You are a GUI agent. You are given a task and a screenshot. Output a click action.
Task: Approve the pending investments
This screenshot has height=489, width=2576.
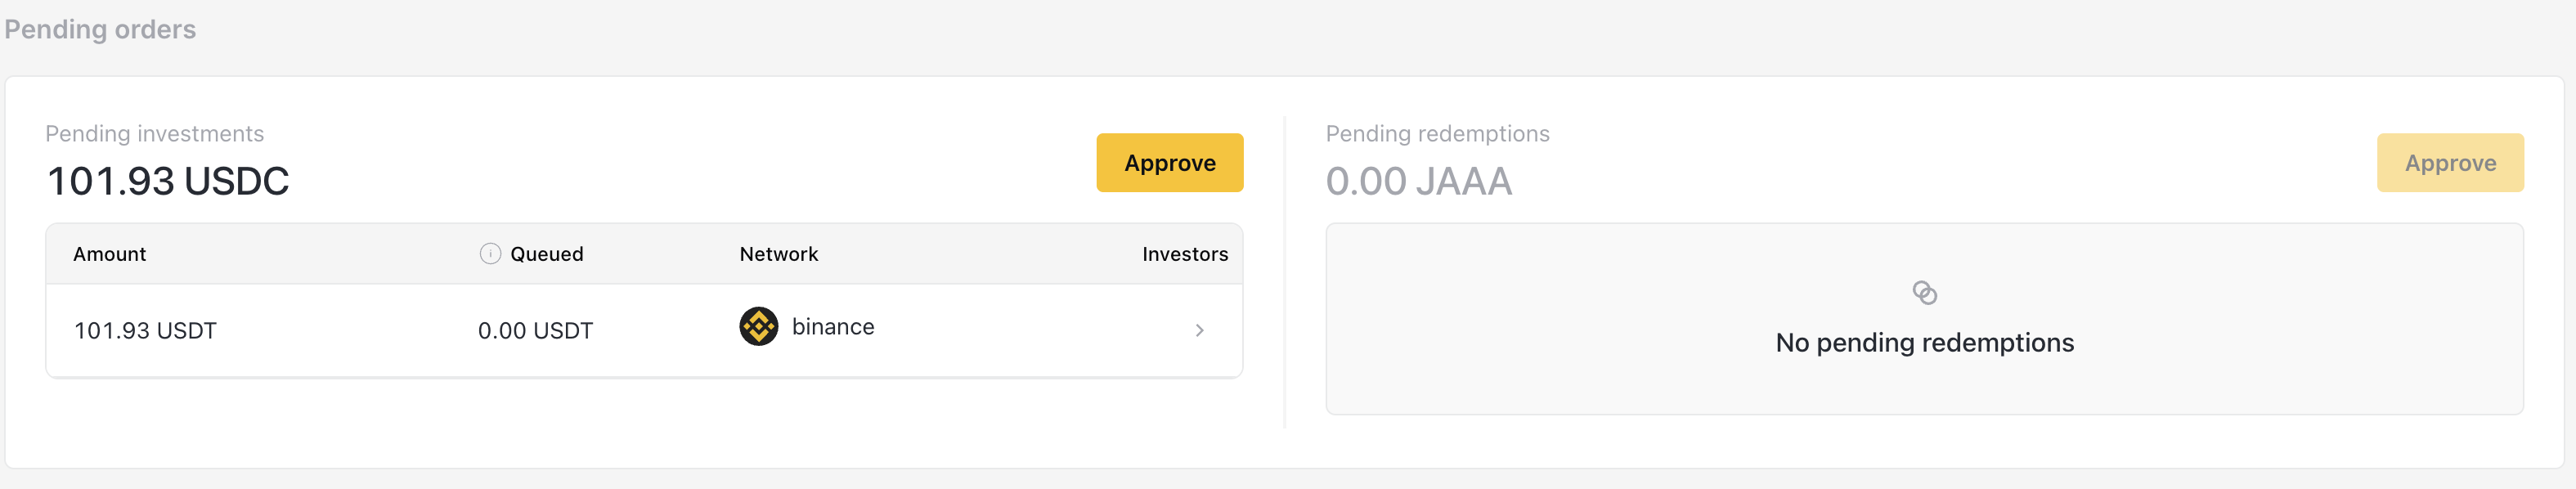(1169, 163)
